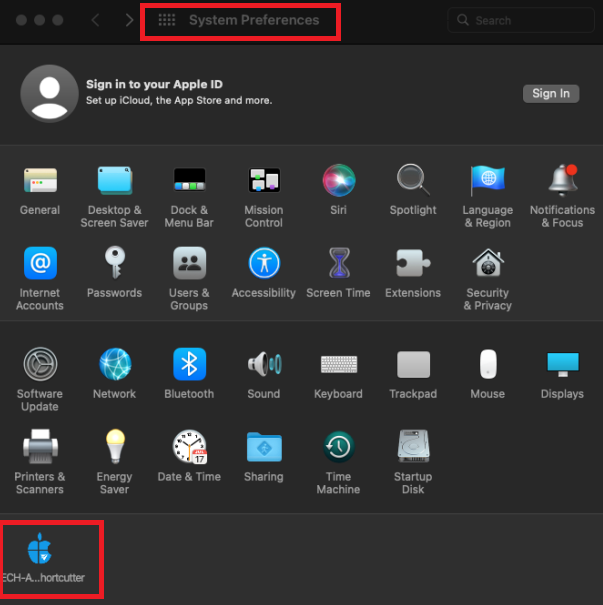Click the System Preferences window title
The width and height of the screenshot is (603, 605).
254,20
